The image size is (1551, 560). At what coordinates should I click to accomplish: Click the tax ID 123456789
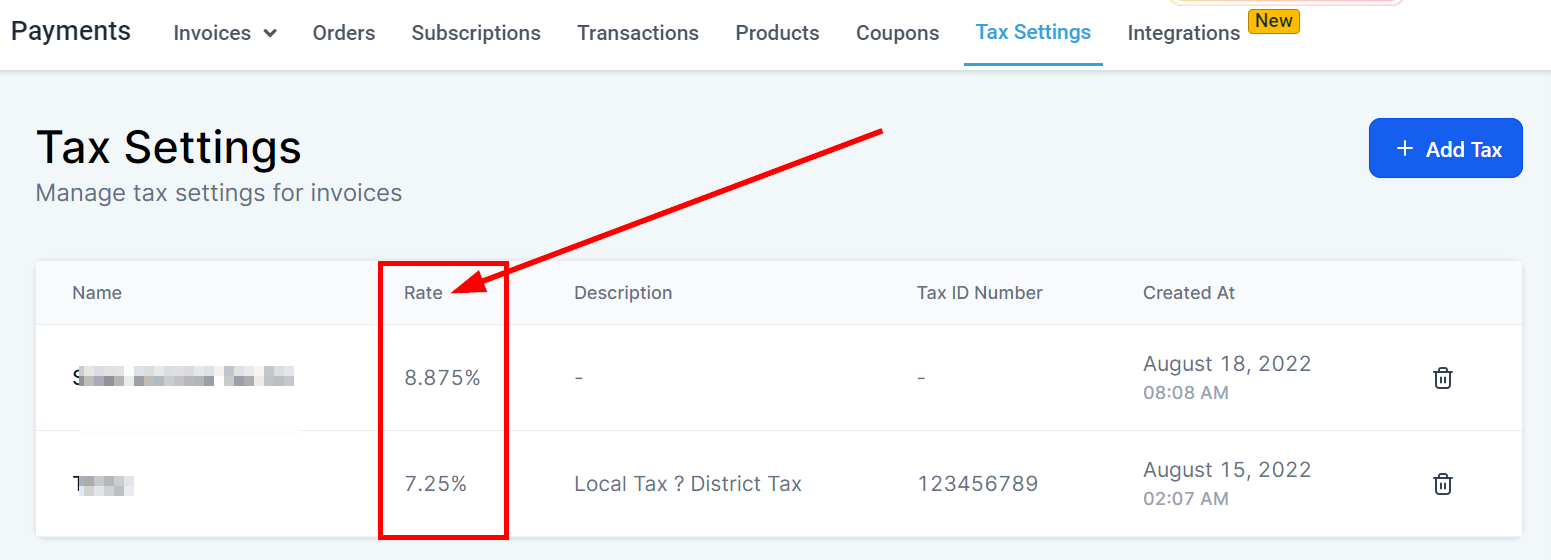click(977, 484)
